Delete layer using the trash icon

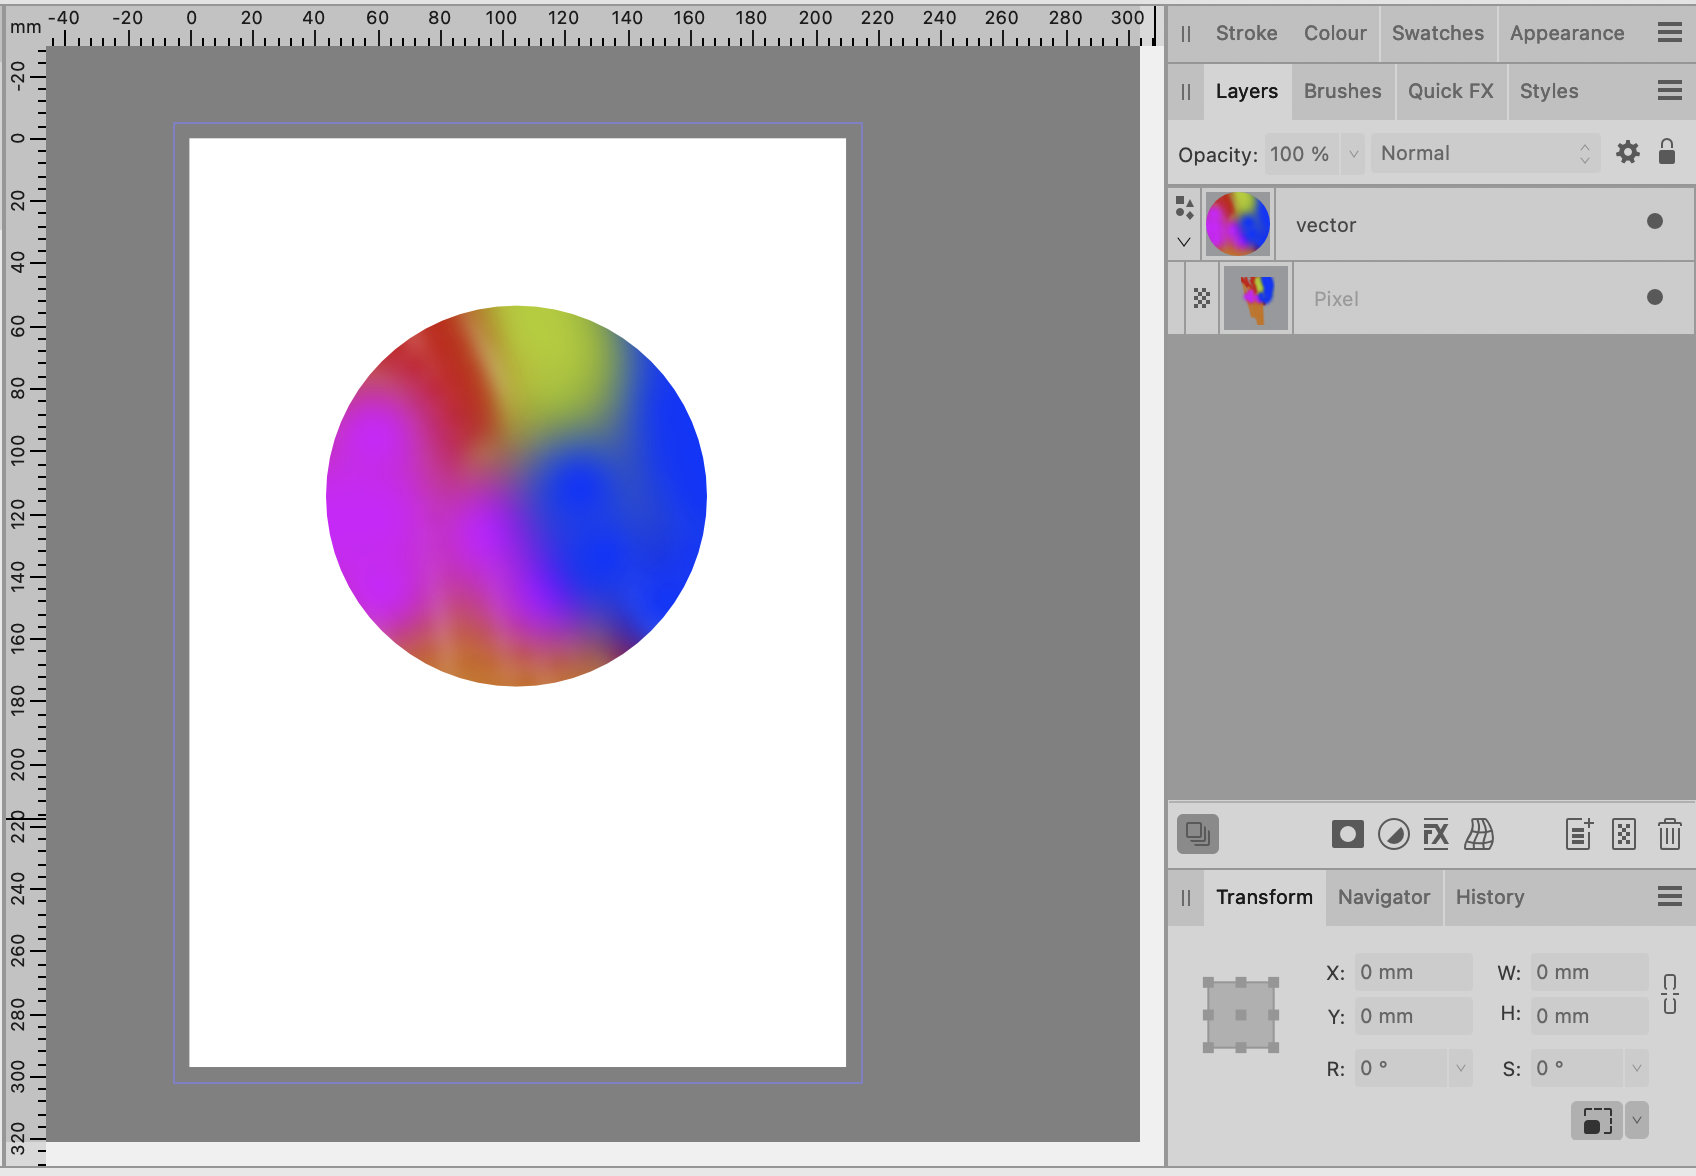[x=1668, y=835]
